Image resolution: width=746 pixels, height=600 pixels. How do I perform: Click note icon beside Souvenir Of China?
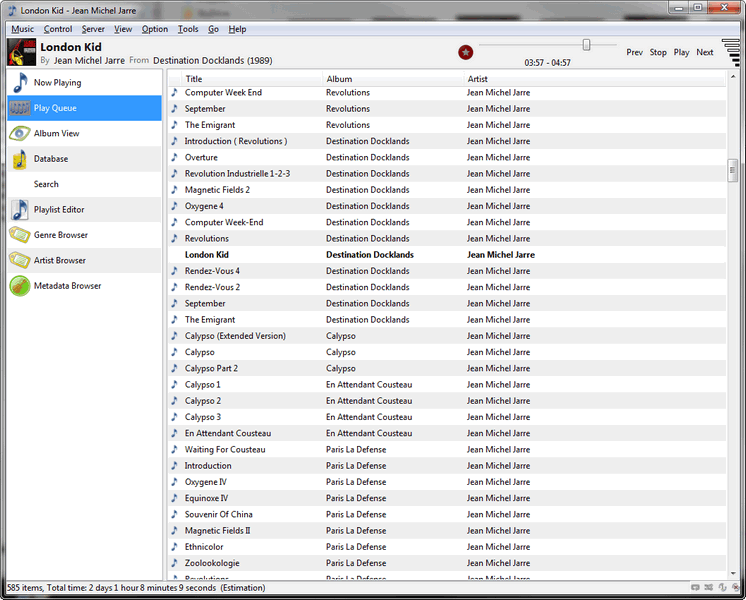[x=175, y=514]
